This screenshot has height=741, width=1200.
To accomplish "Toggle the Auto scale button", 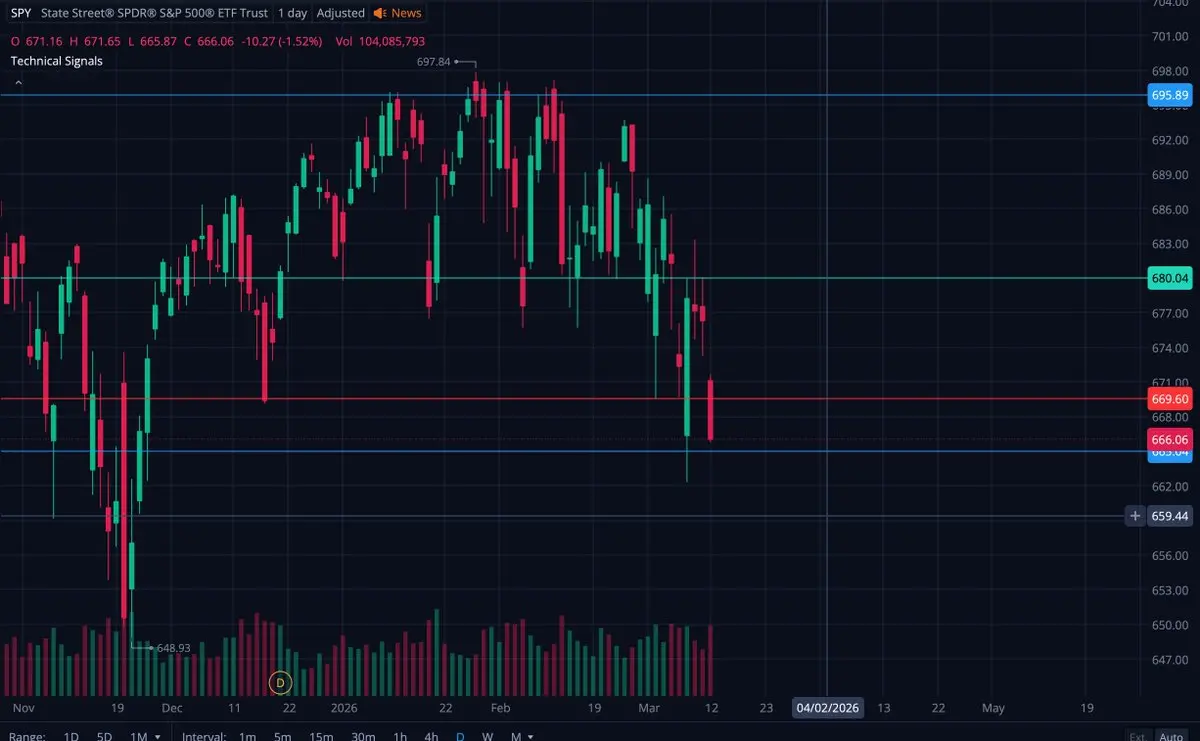I will coord(1171,736).
